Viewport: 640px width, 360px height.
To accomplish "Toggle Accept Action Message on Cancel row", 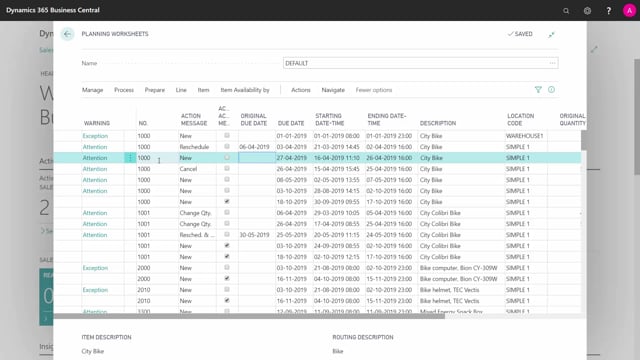I will (227, 168).
